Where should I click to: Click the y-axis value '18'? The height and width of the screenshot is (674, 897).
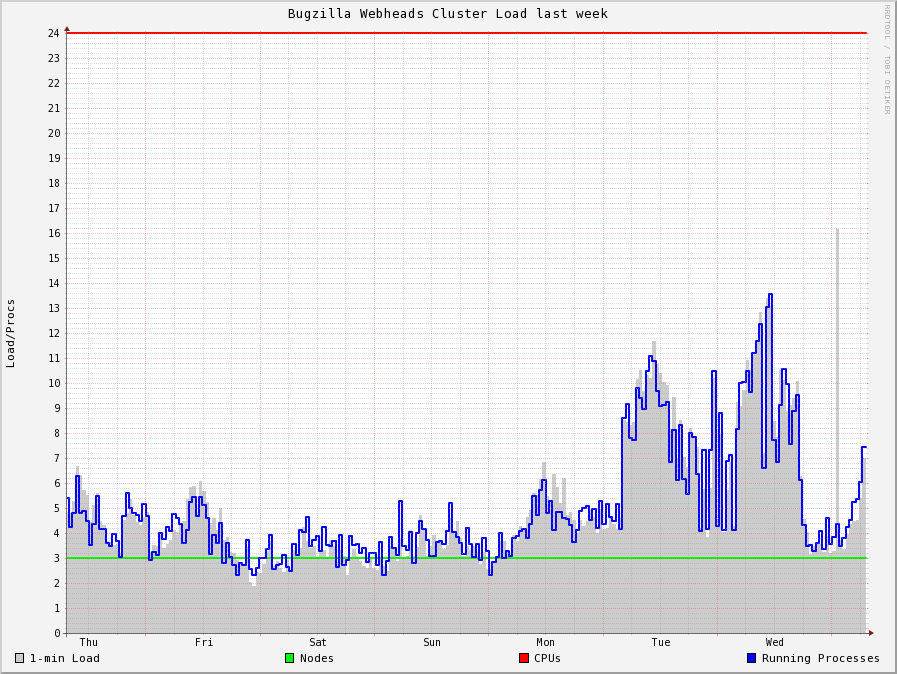[x=54, y=183]
